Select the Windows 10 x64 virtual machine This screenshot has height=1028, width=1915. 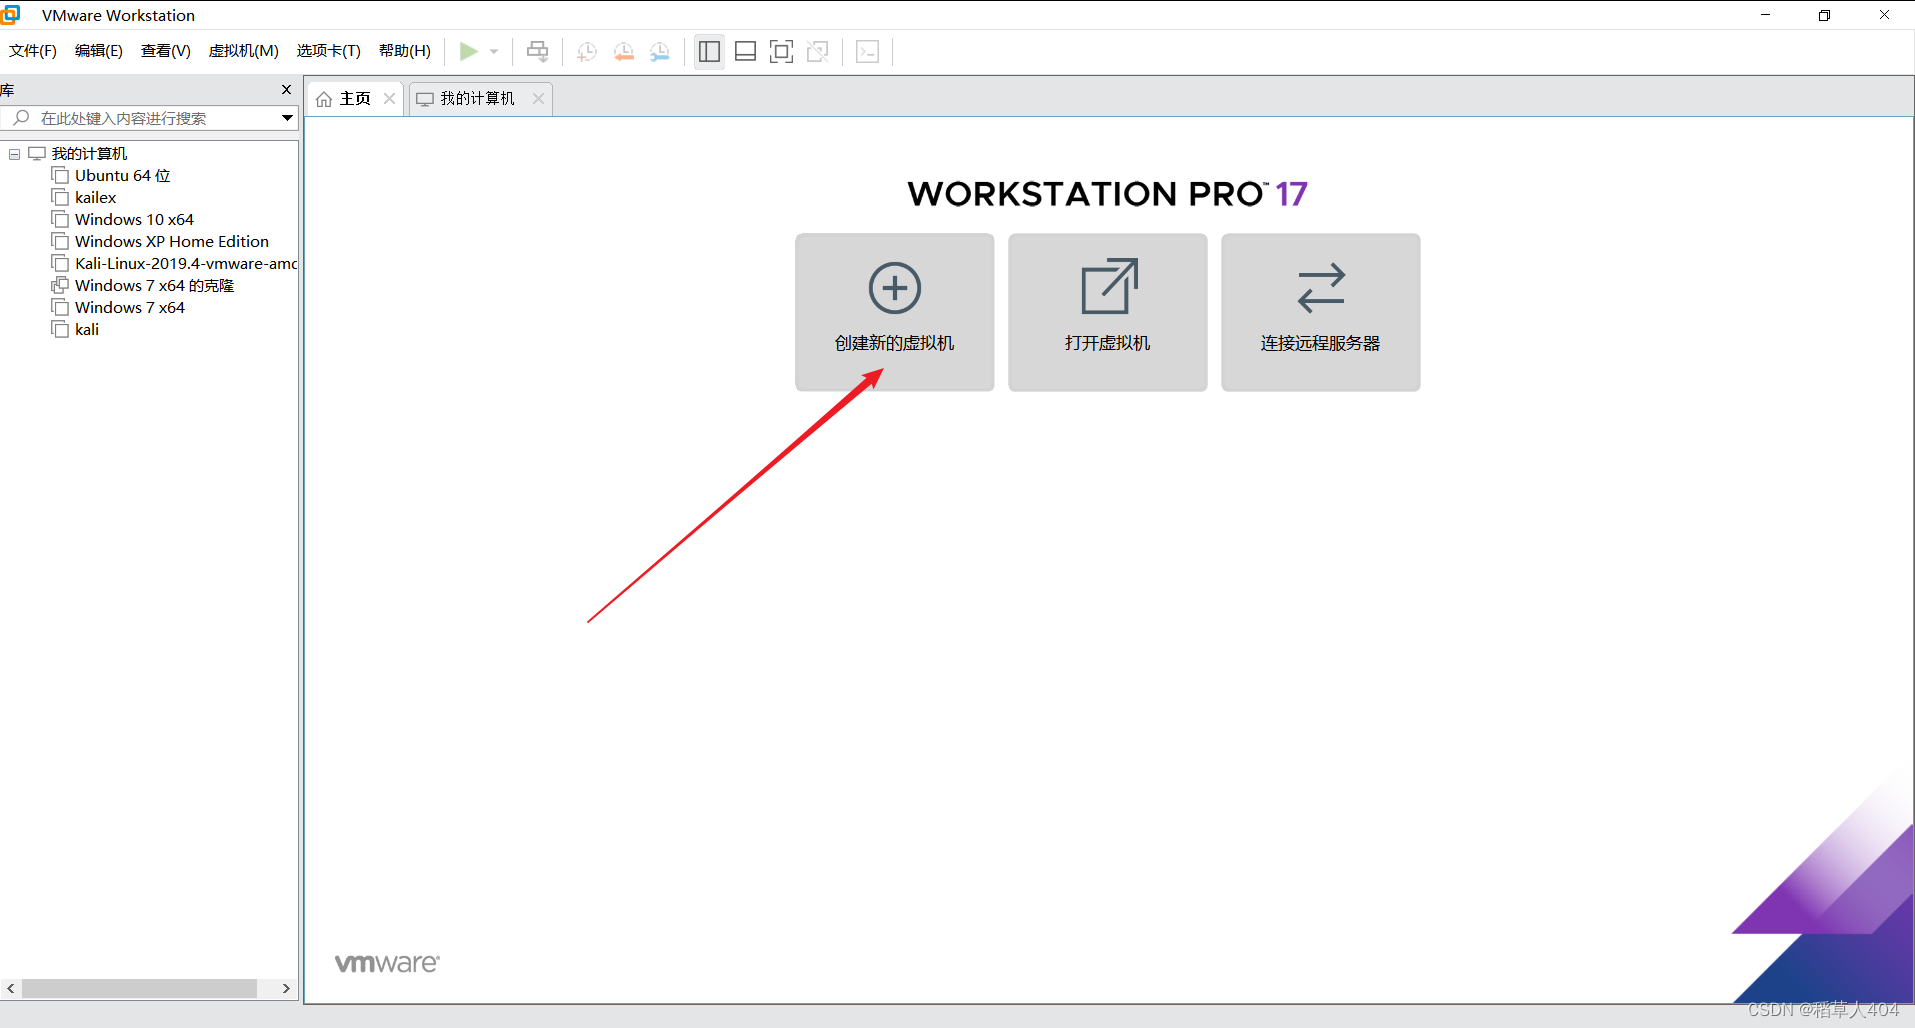coord(134,220)
